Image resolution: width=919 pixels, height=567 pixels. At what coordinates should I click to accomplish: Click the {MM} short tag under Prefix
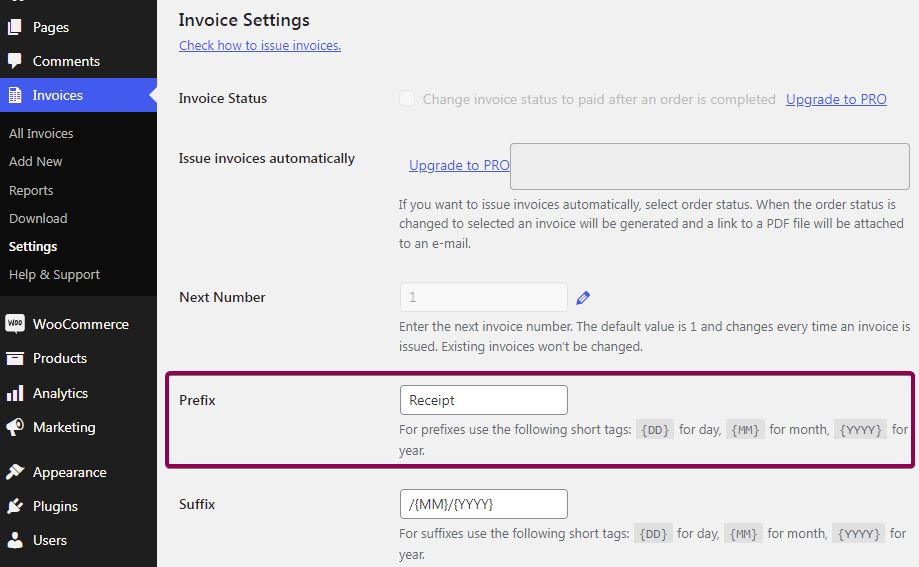click(746, 430)
